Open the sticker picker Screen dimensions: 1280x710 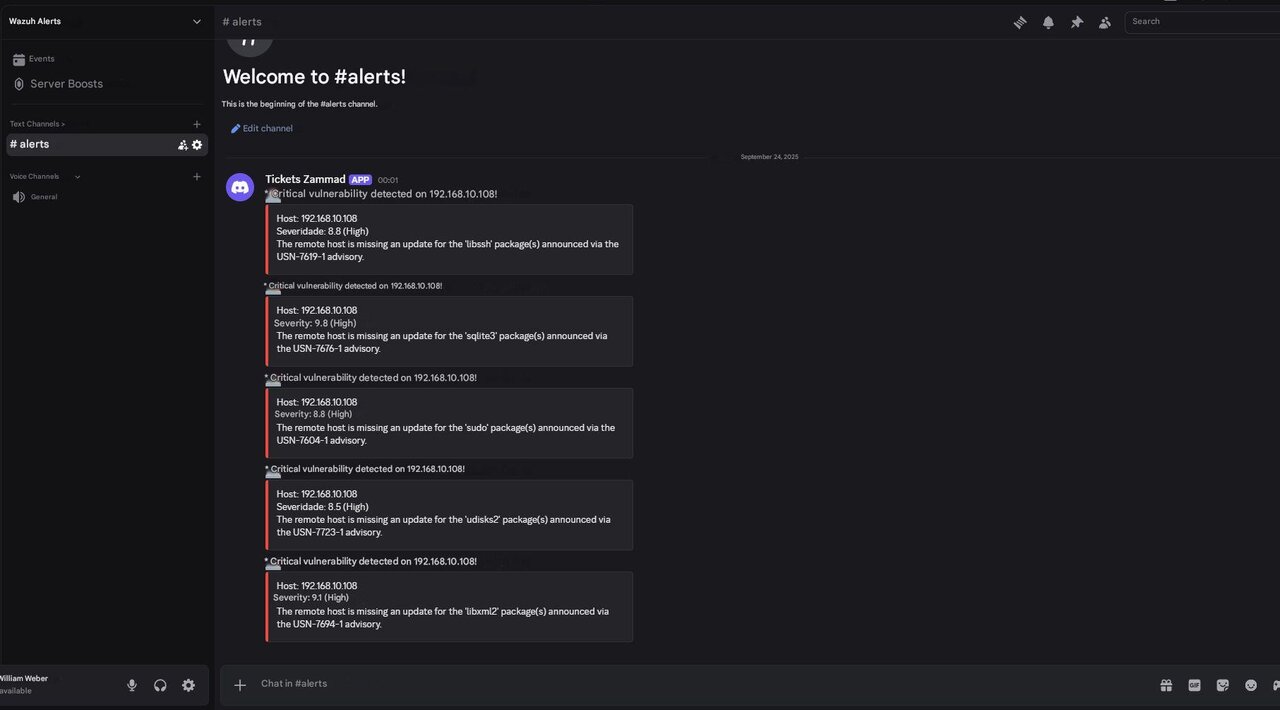tap(1222, 685)
